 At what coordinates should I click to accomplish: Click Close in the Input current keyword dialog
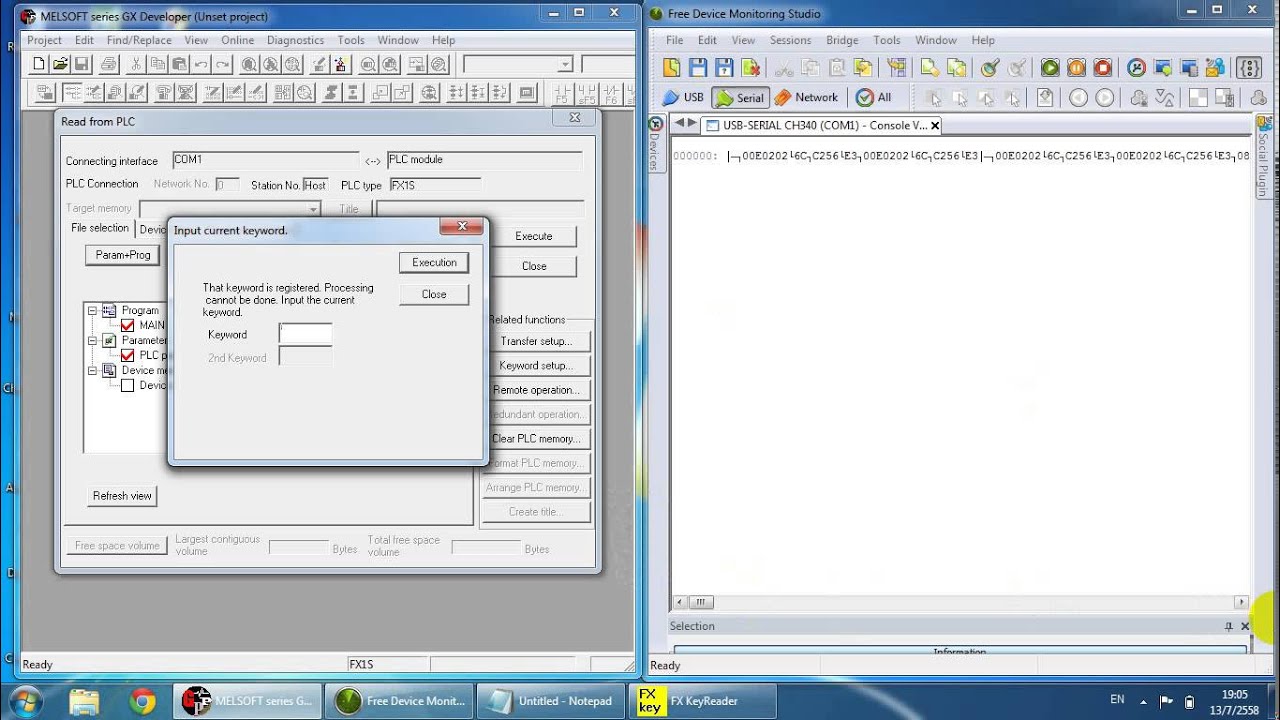(434, 294)
